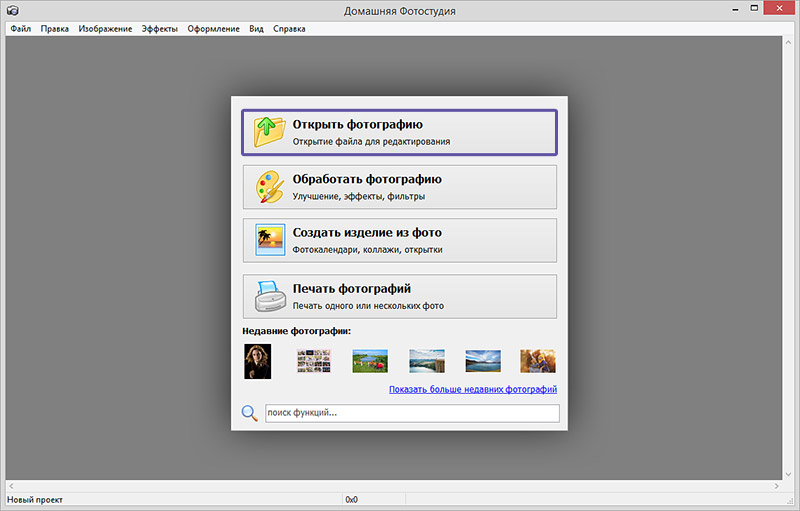
Task: Focus the поиск функций search field
Action: coord(412,413)
